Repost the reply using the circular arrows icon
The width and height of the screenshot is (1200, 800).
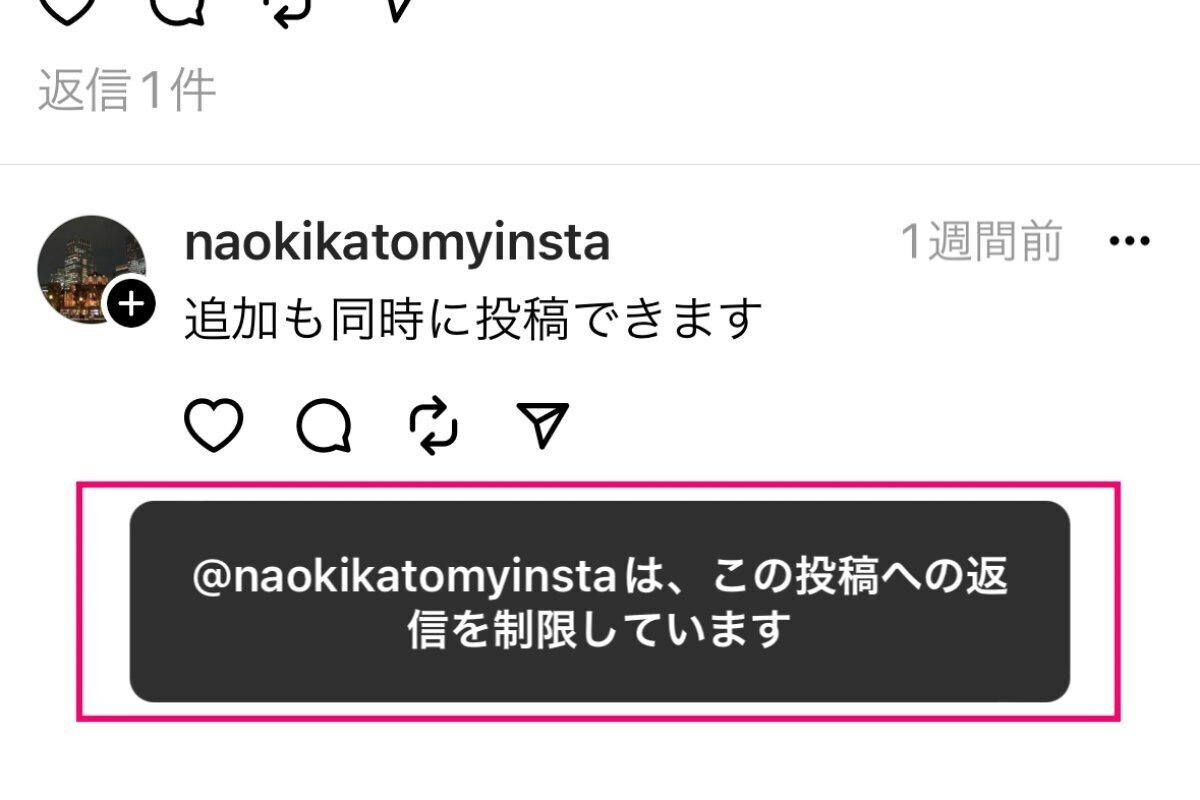pyautogui.click(x=434, y=426)
